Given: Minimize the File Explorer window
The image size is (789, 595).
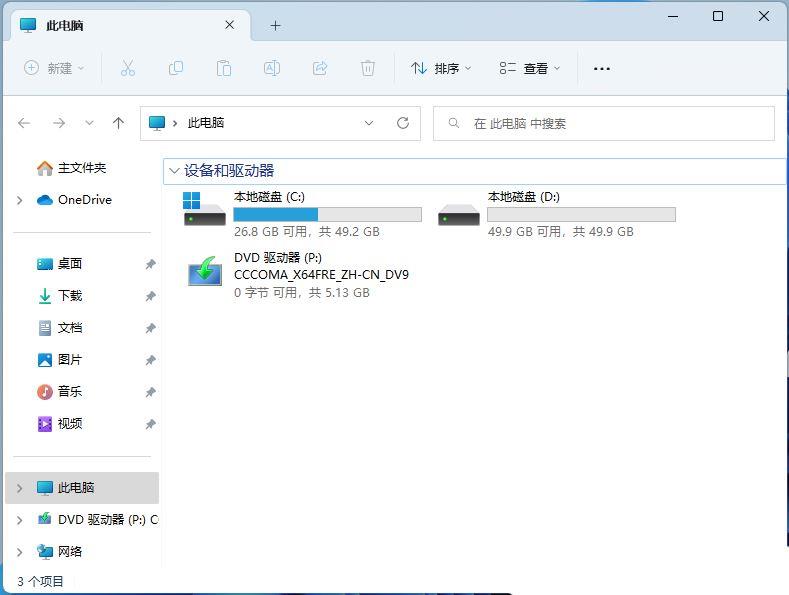Looking at the screenshot, I should pyautogui.click(x=673, y=16).
